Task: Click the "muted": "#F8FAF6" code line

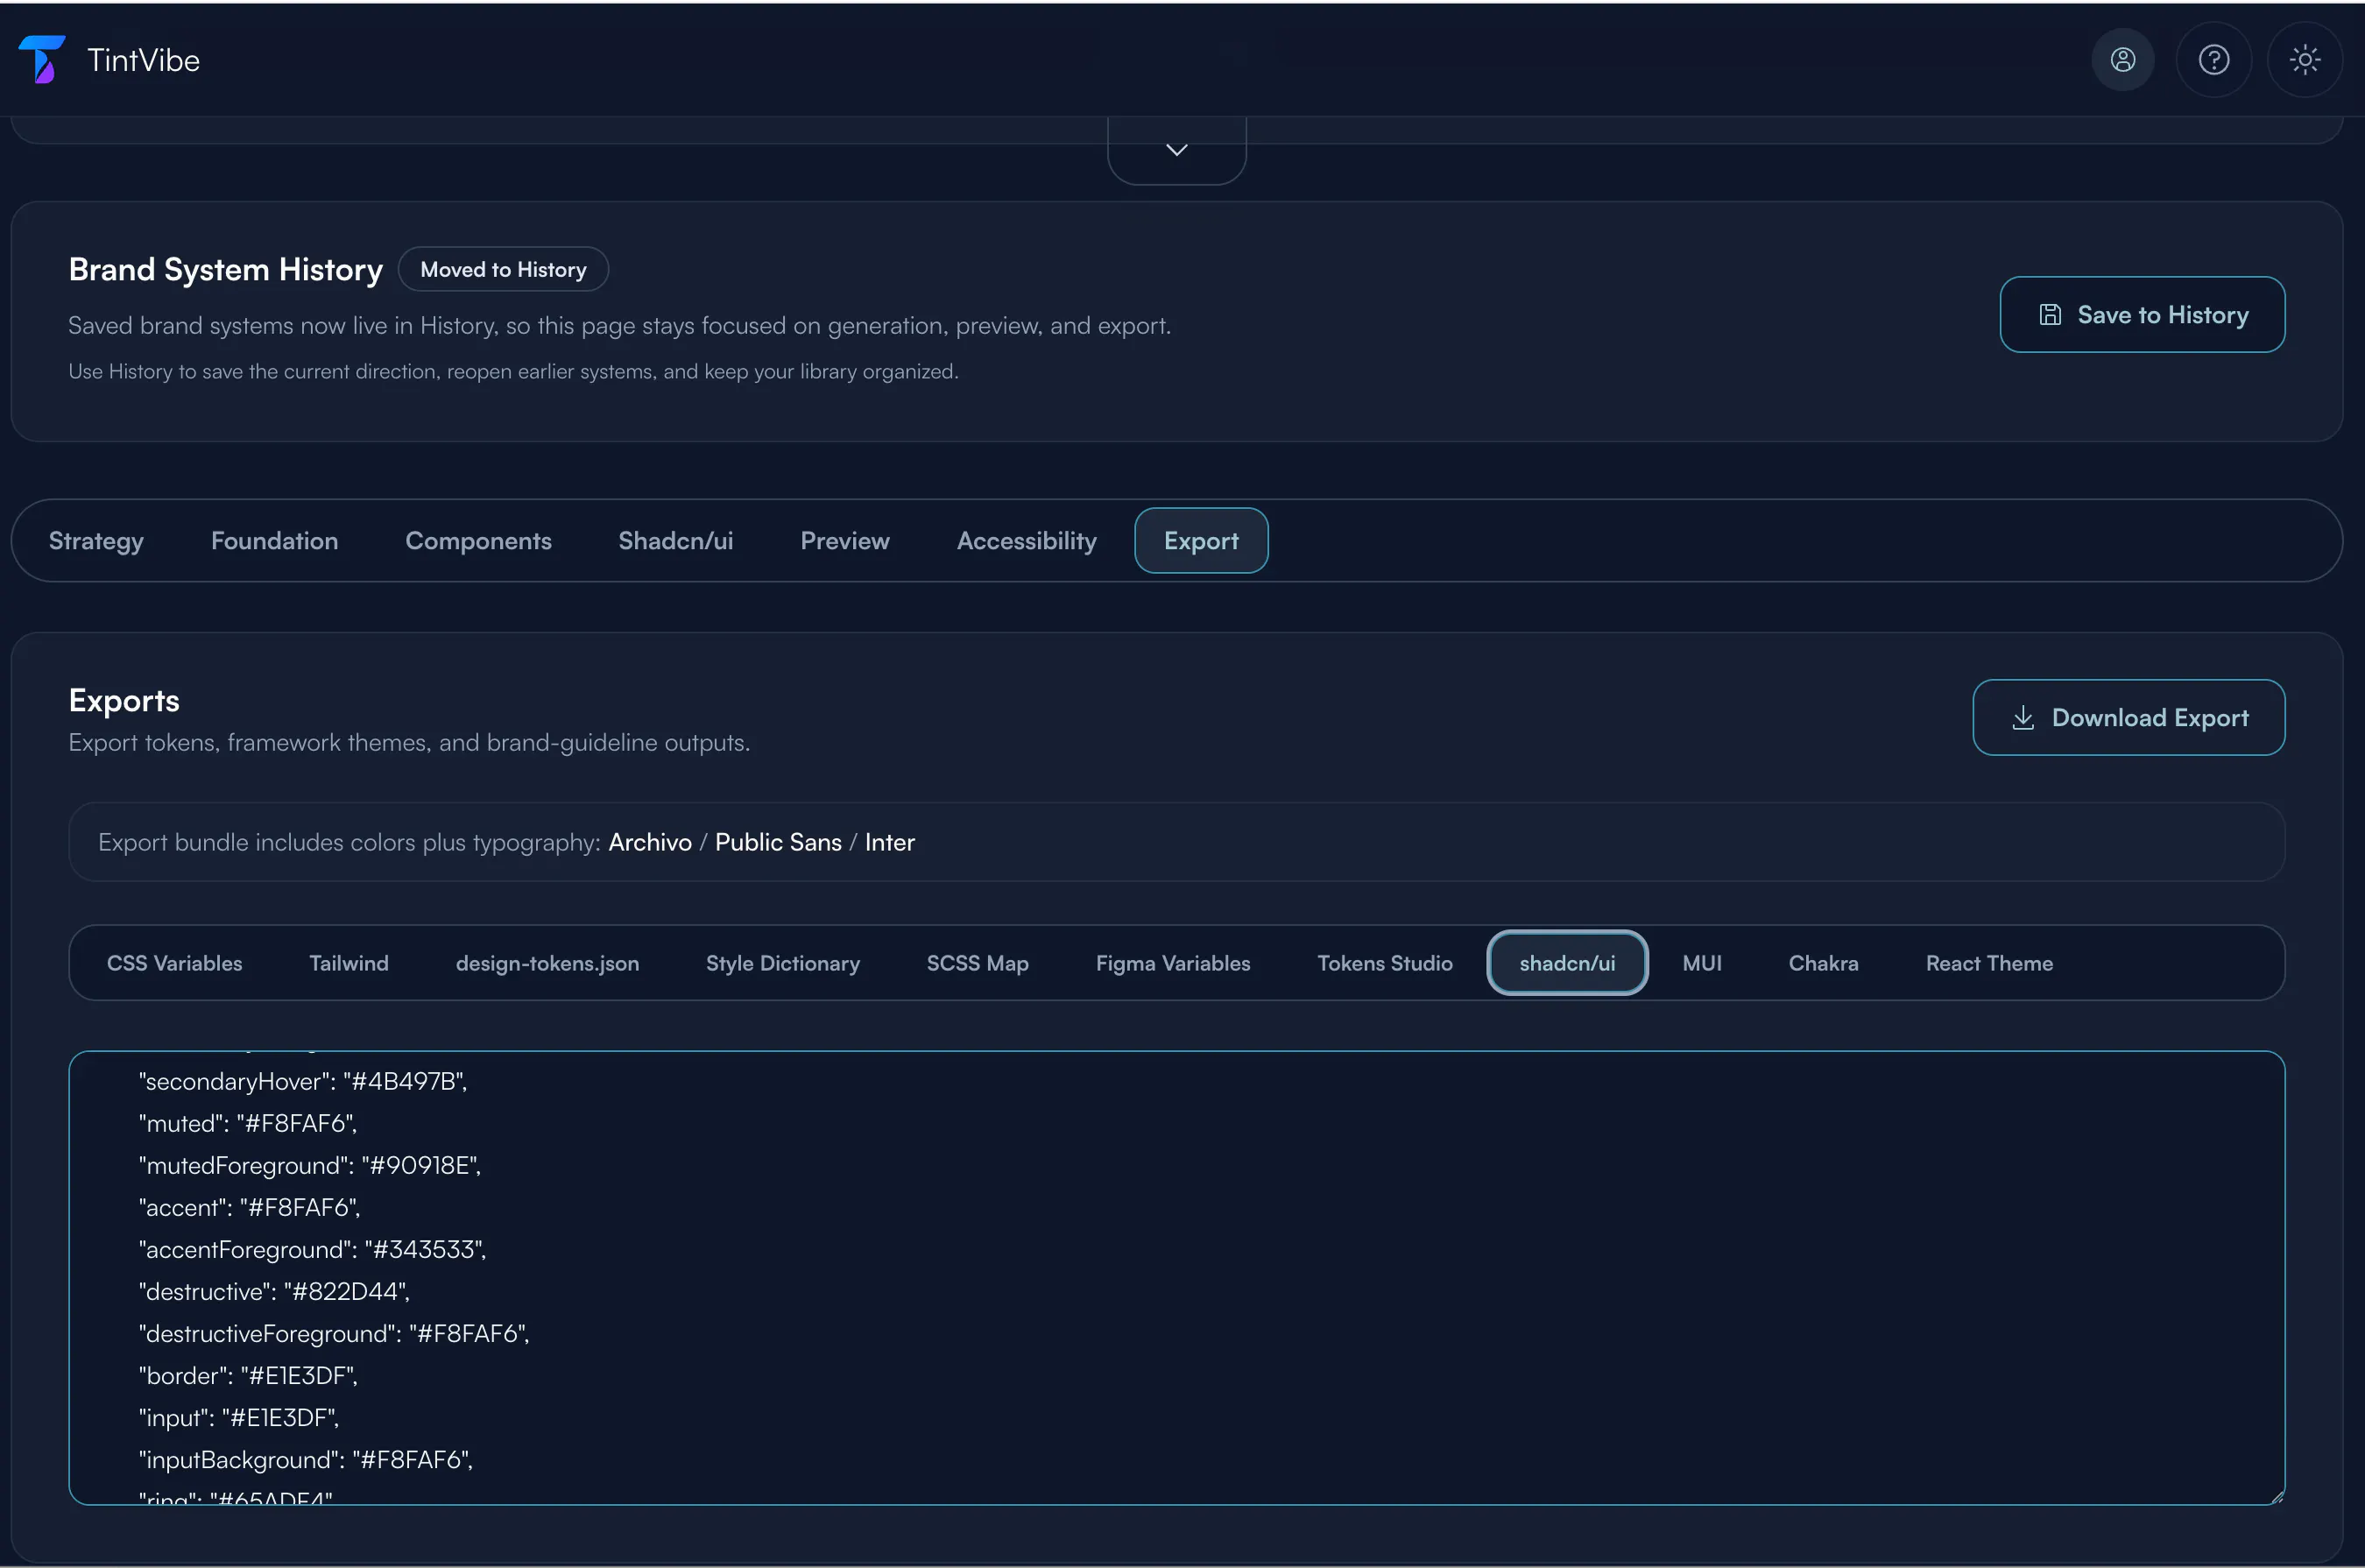Action: (248, 1124)
